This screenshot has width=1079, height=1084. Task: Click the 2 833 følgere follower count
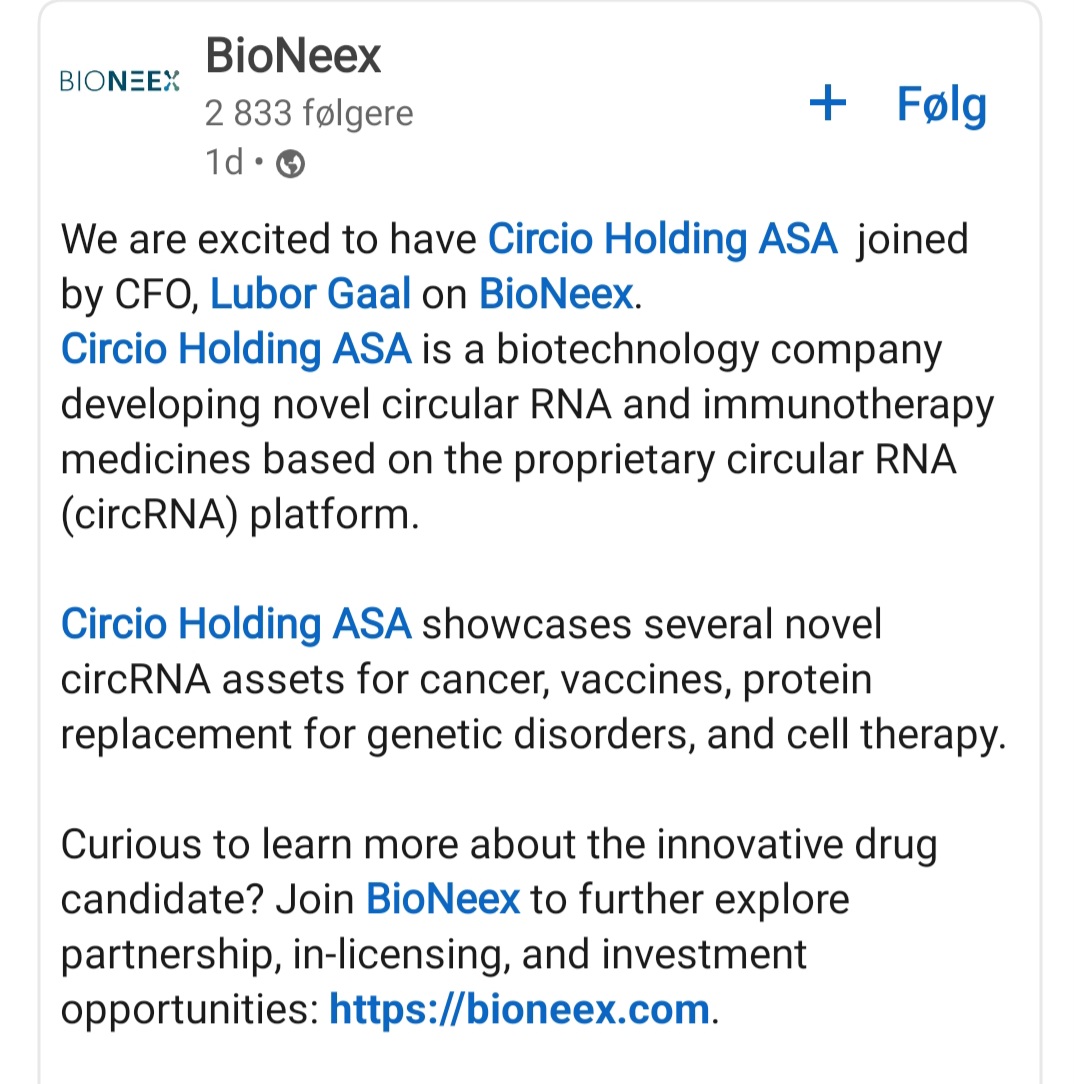pos(309,113)
